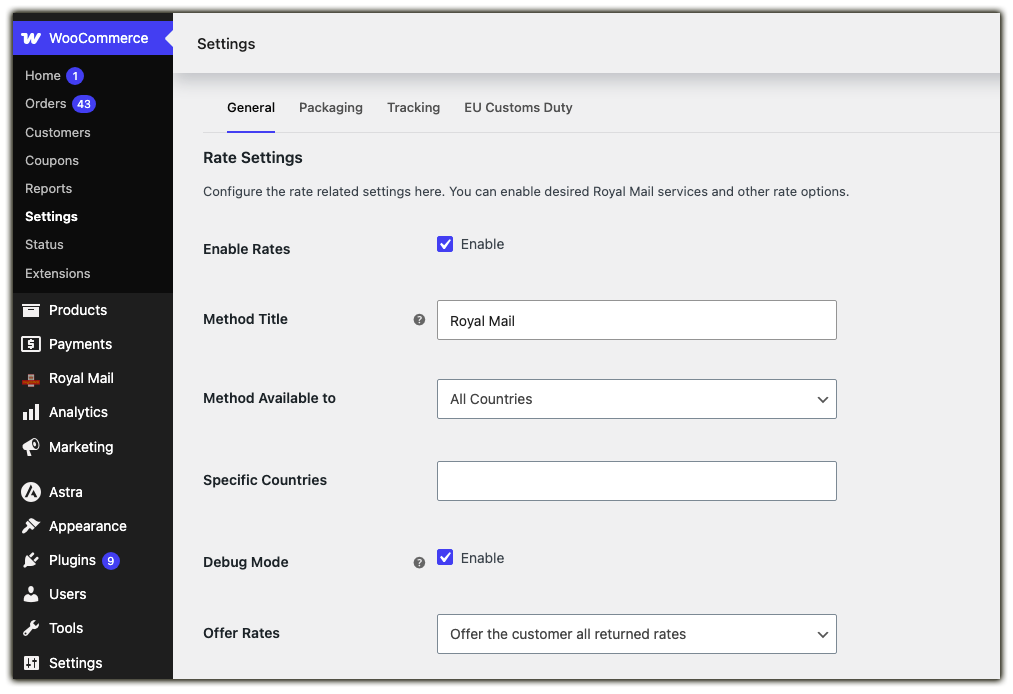Click the Specific Countries label
The image size is (1013, 694).
(265, 481)
